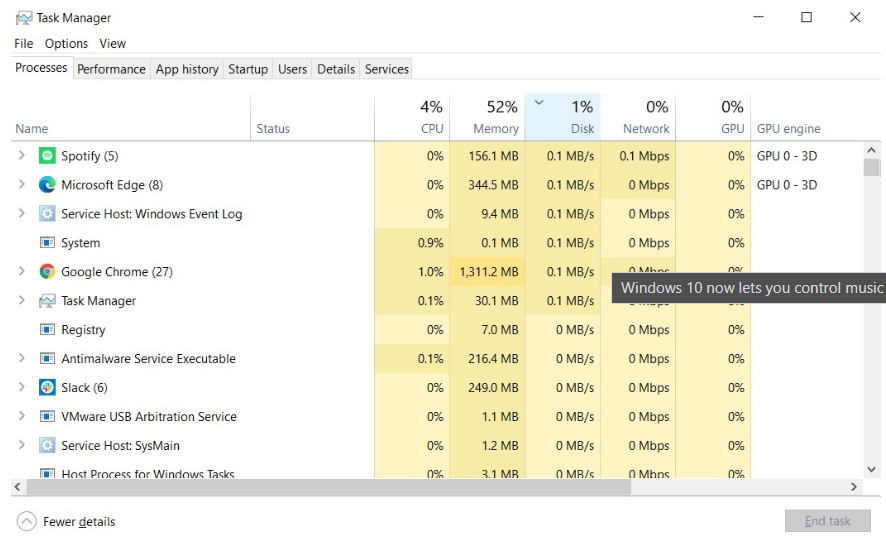Click the System process icon

(x=47, y=242)
